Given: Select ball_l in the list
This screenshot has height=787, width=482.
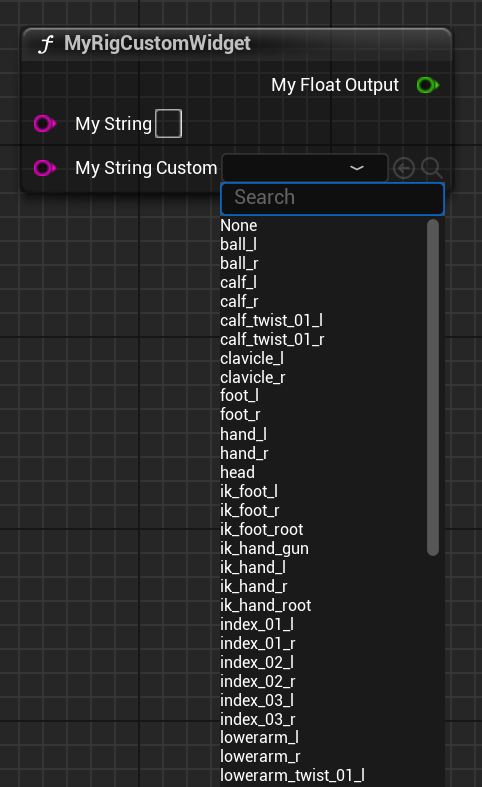Looking at the screenshot, I should [238, 244].
